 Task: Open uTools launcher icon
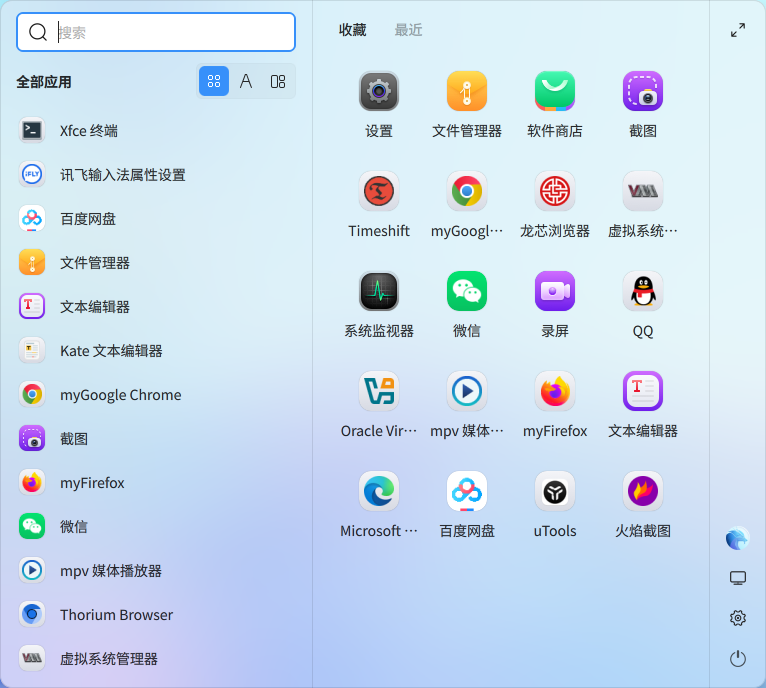554,491
